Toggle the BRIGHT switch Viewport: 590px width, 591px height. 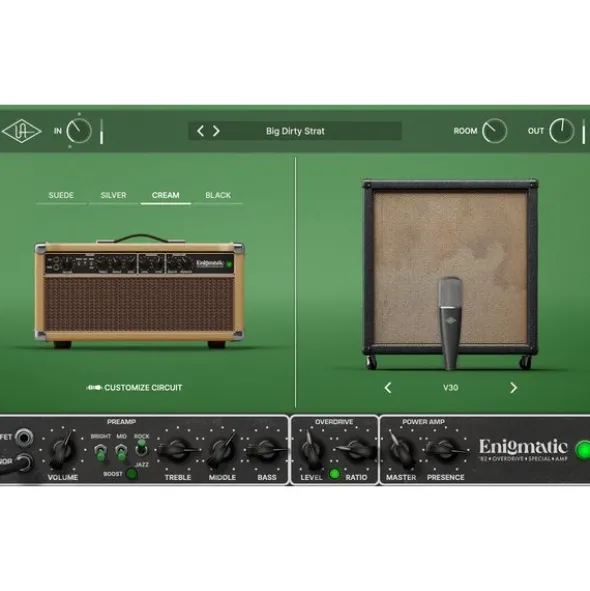point(100,452)
